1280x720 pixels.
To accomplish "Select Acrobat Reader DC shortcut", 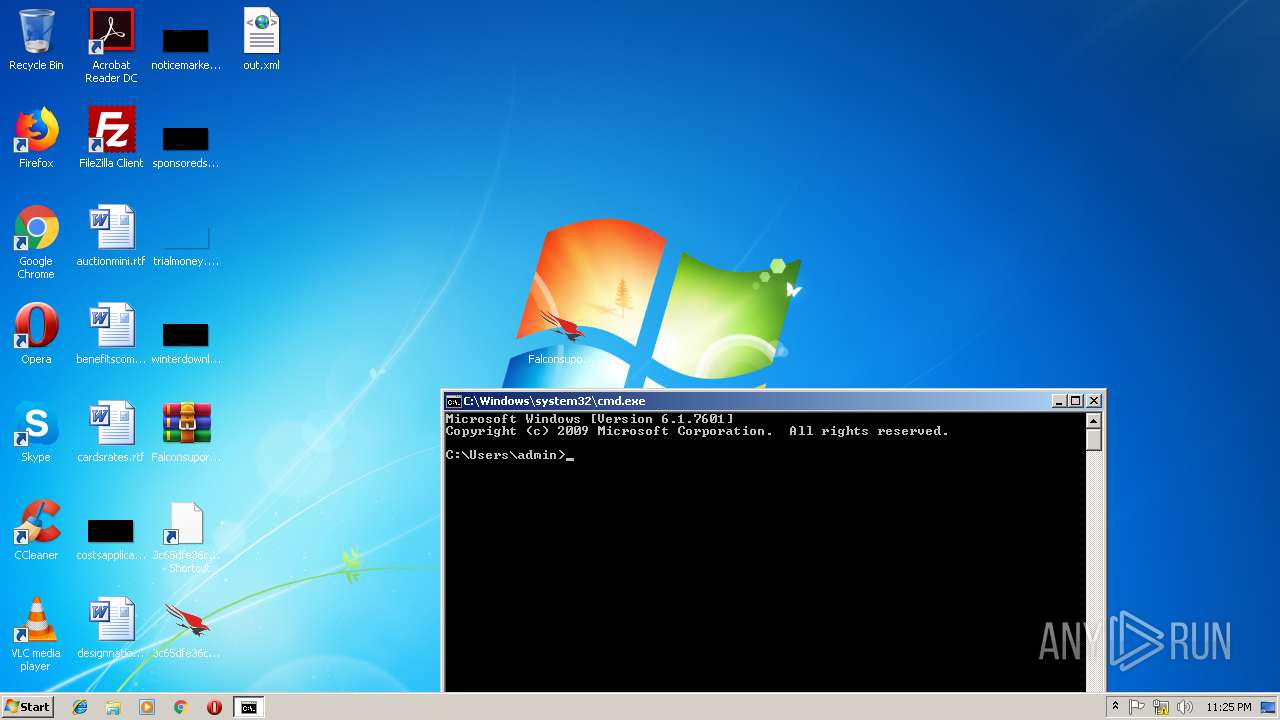I will click(111, 46).
